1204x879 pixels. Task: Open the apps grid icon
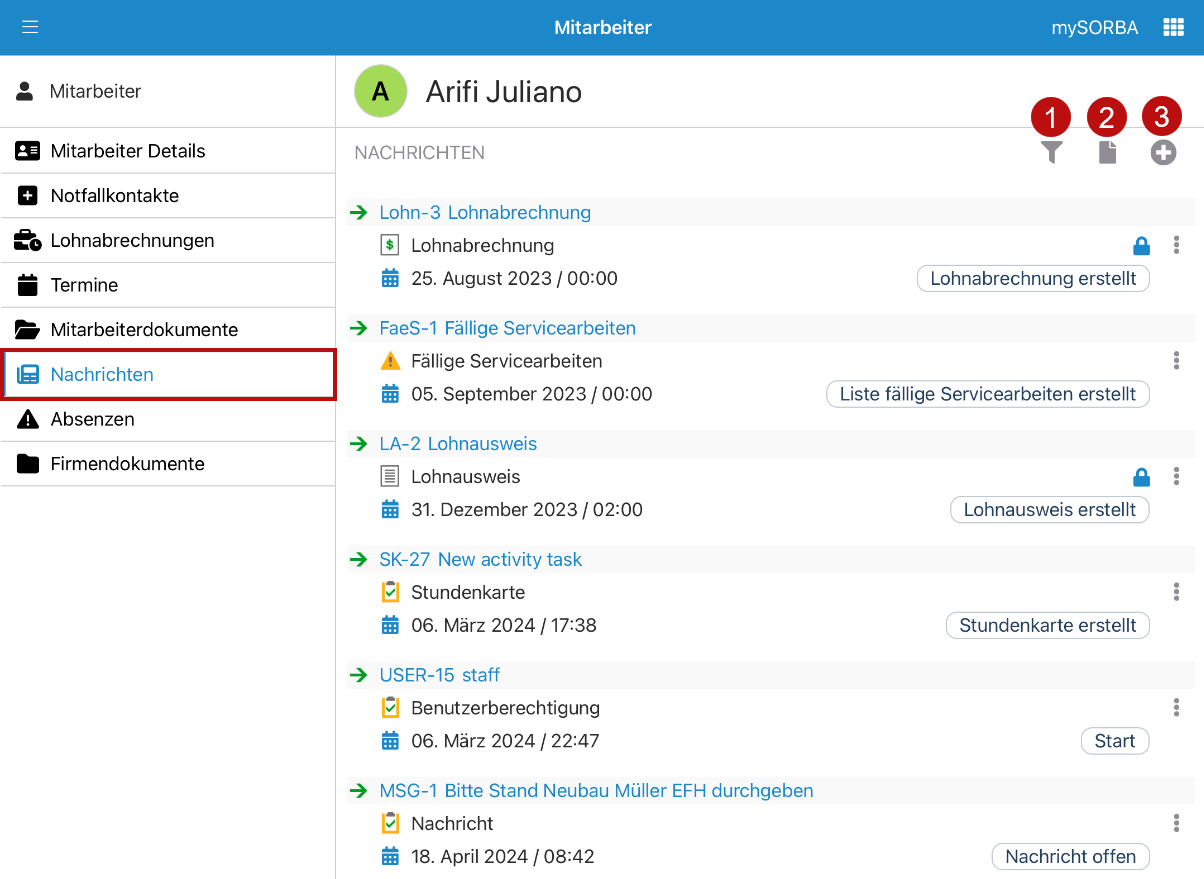pos(1174,27)
